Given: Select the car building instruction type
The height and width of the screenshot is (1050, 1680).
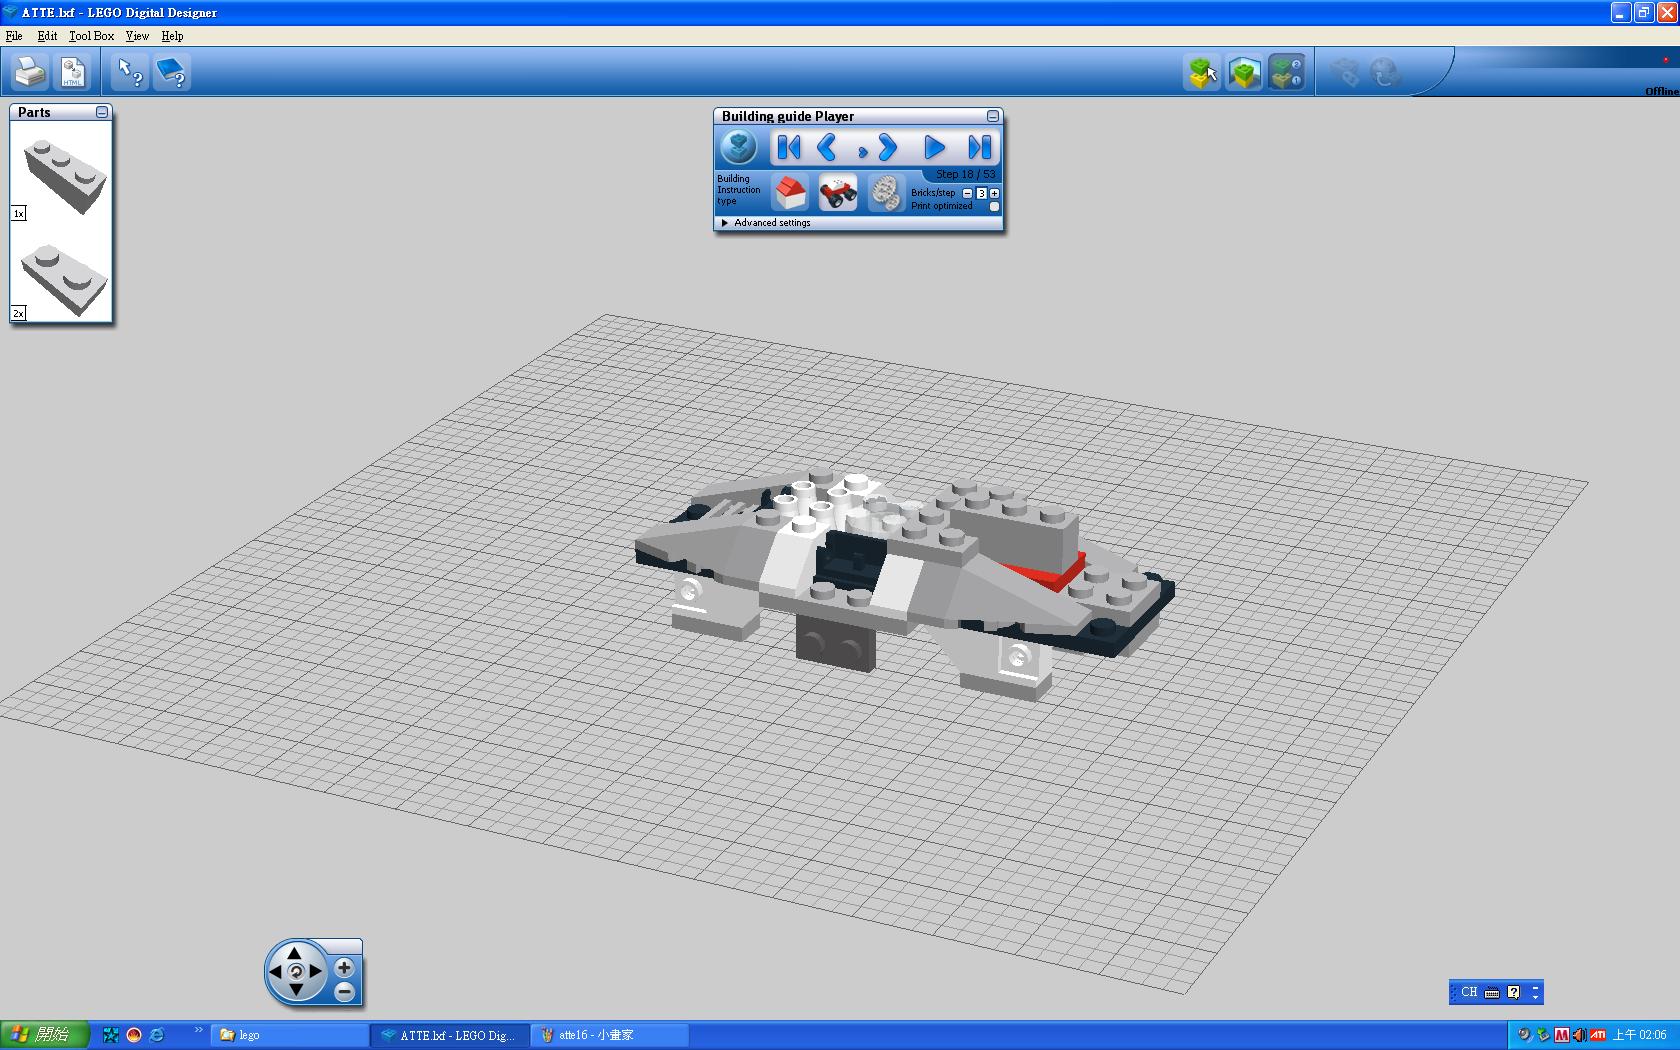Looking at the screenshot, I should 837,192.
